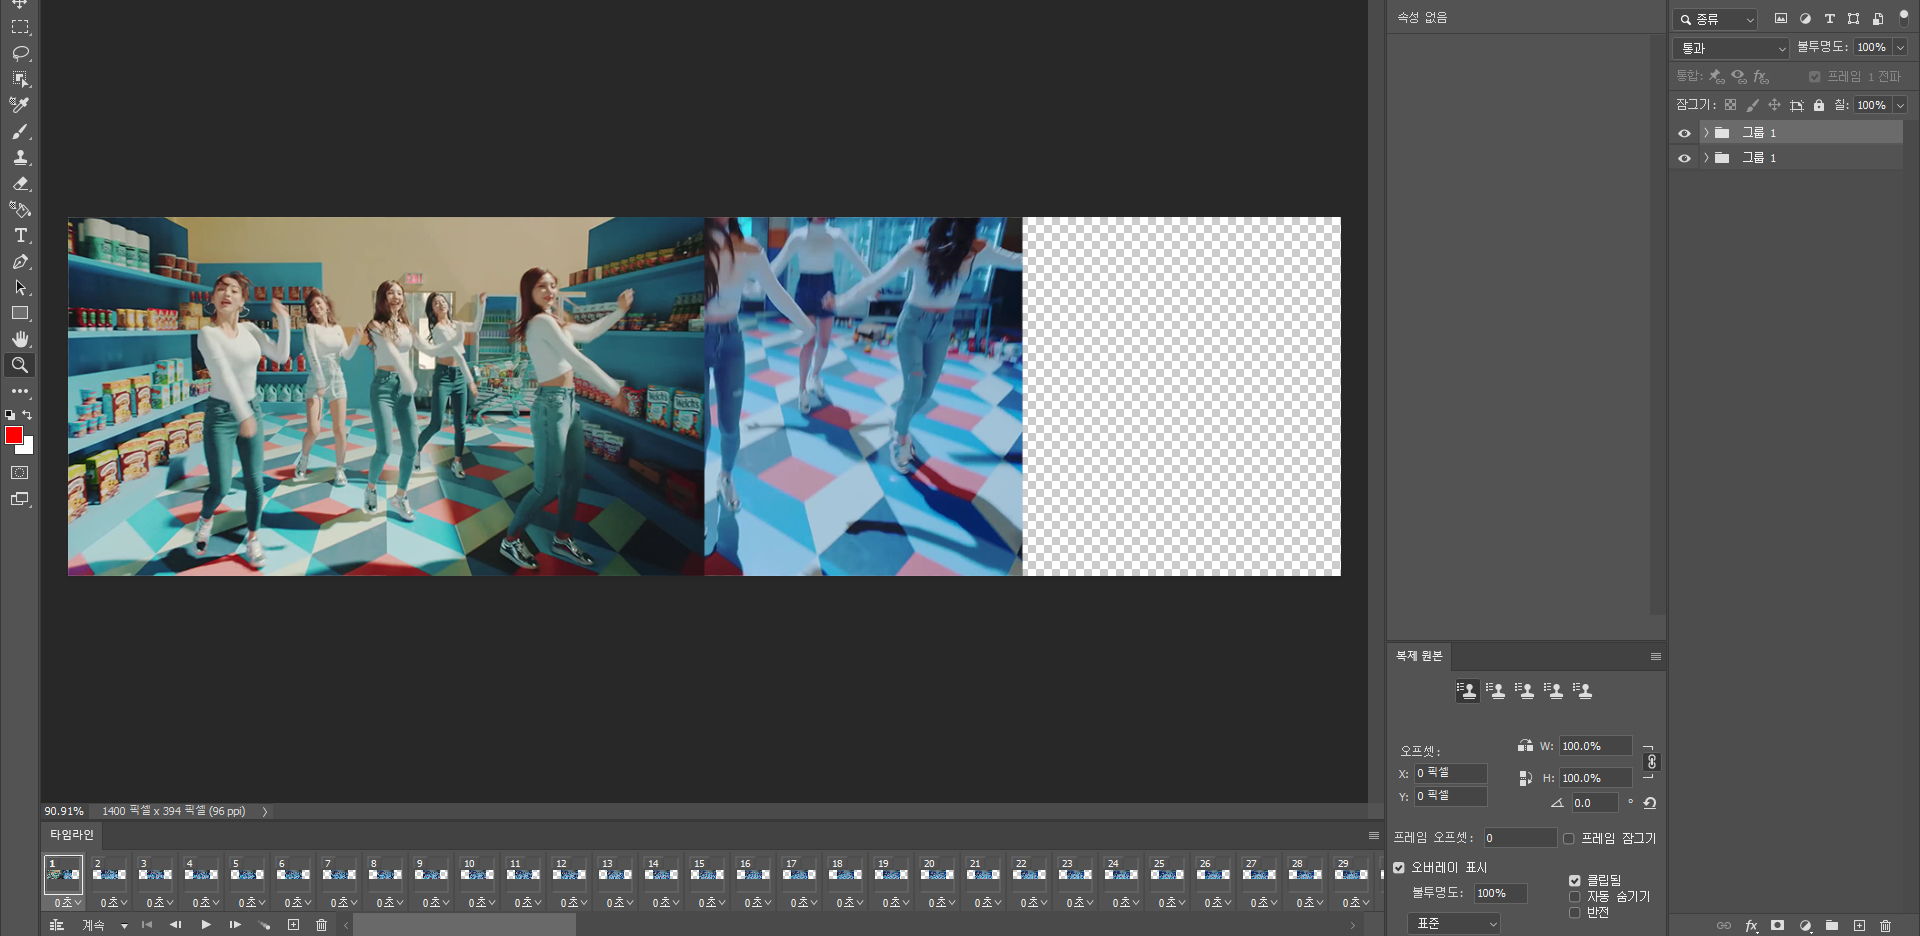Viewport: 1920px width, 936px height.
Task: Select the Rectangular Marquee tool
Action: pos(20,27)
